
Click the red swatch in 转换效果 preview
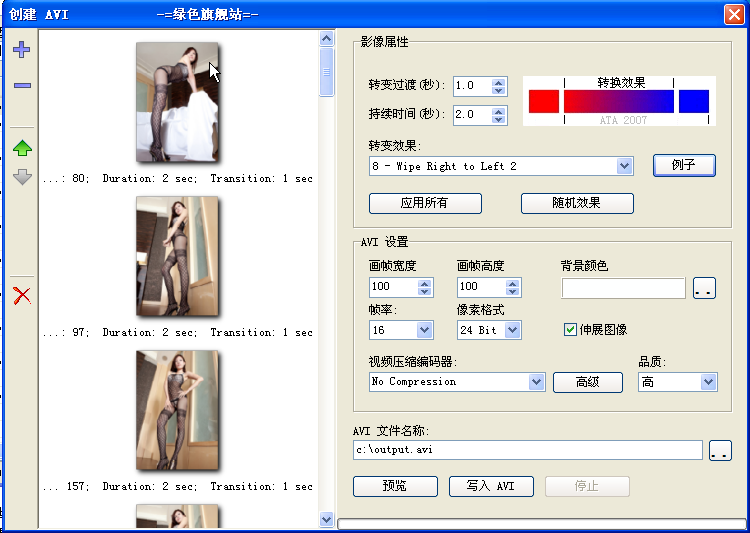click(544, 101)
